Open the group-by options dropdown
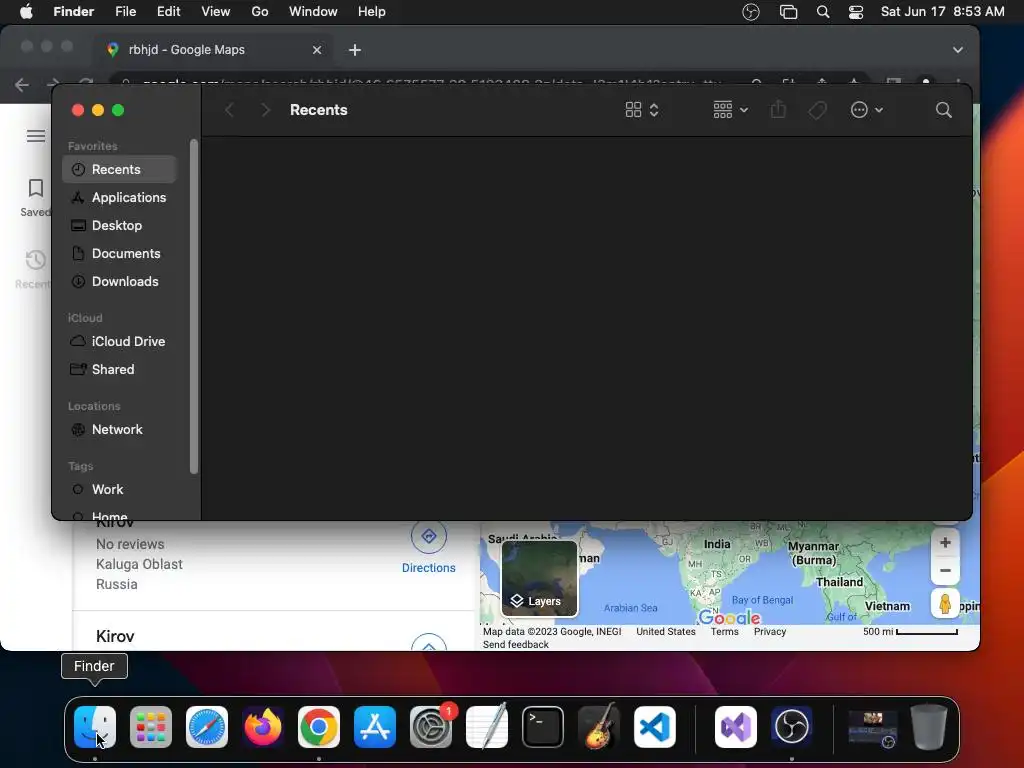Screen dimensions: 1024x768 730,110
